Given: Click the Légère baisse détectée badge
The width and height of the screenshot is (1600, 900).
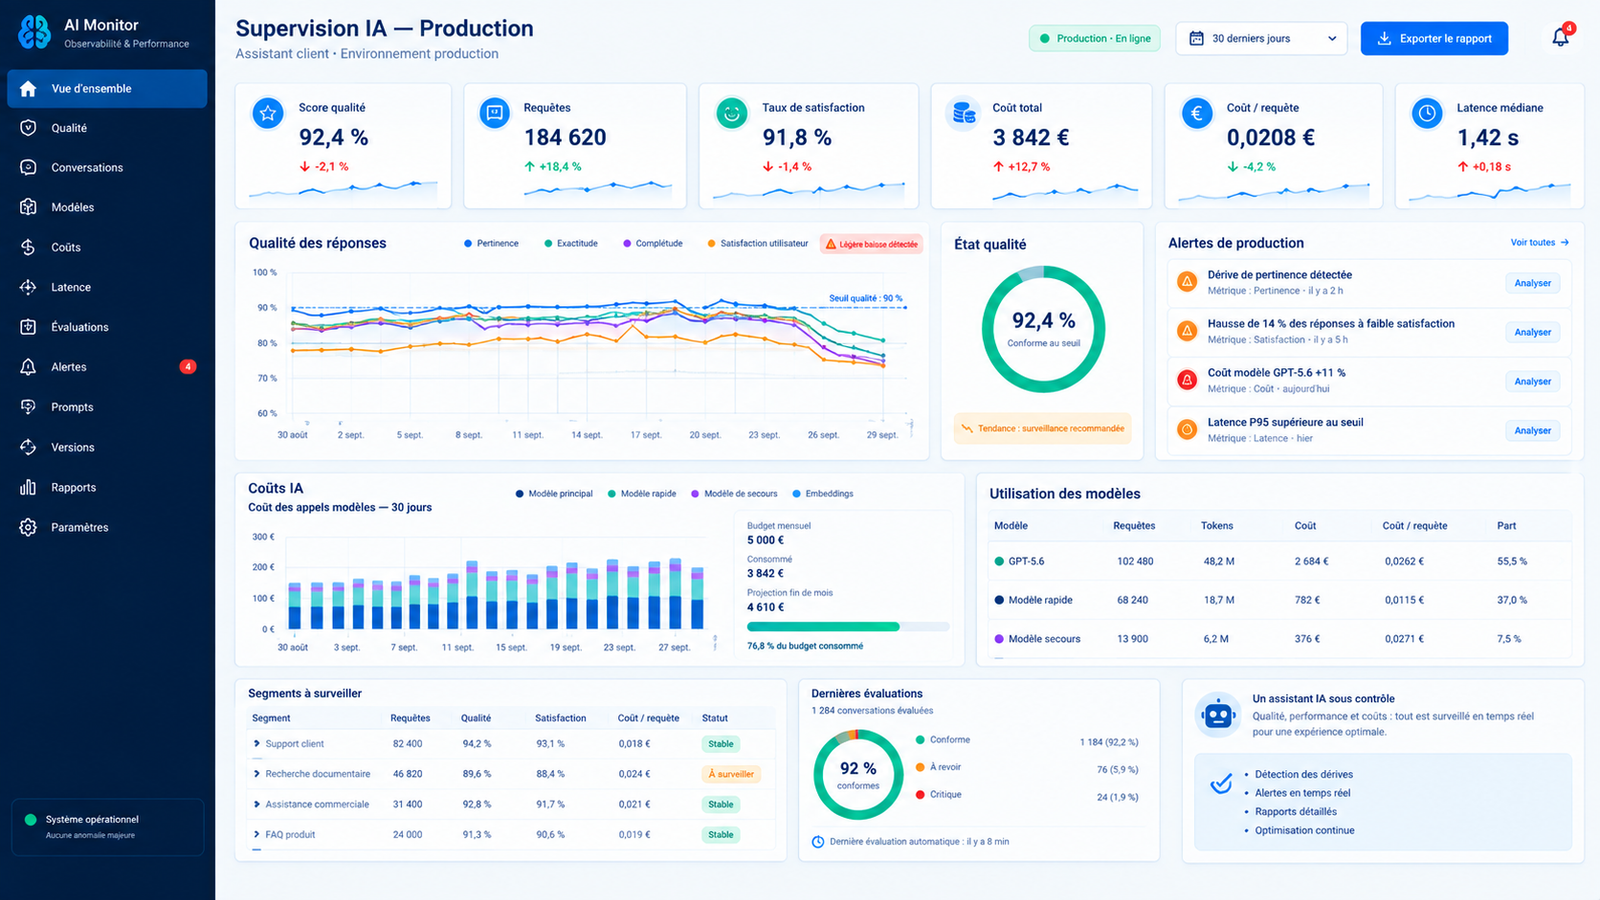Looking at the screenshot, I should point(871,244).
